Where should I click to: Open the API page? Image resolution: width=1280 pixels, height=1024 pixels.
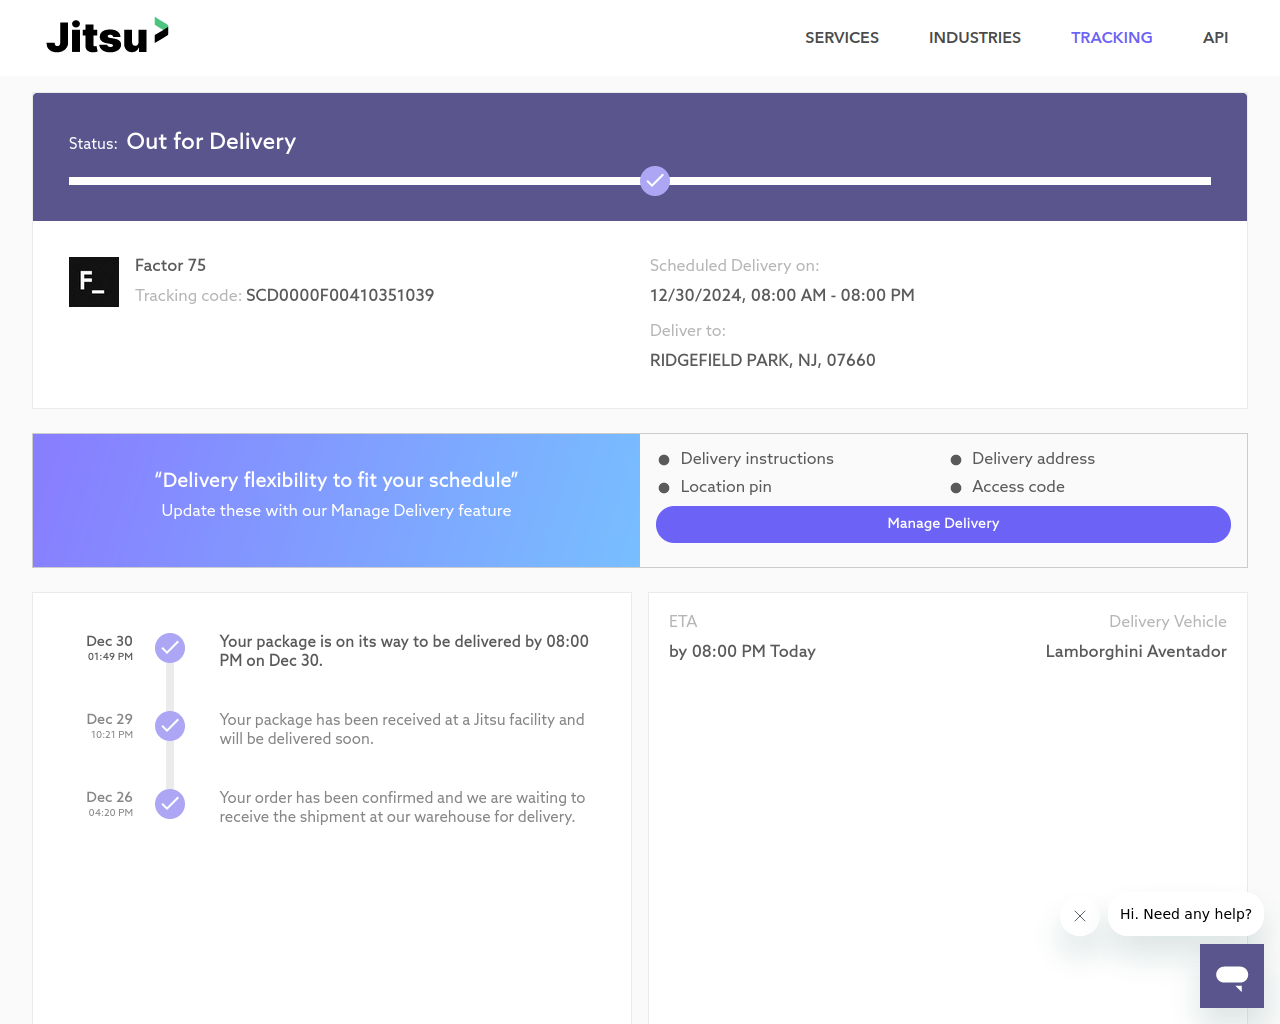(x=1215, y=38)
